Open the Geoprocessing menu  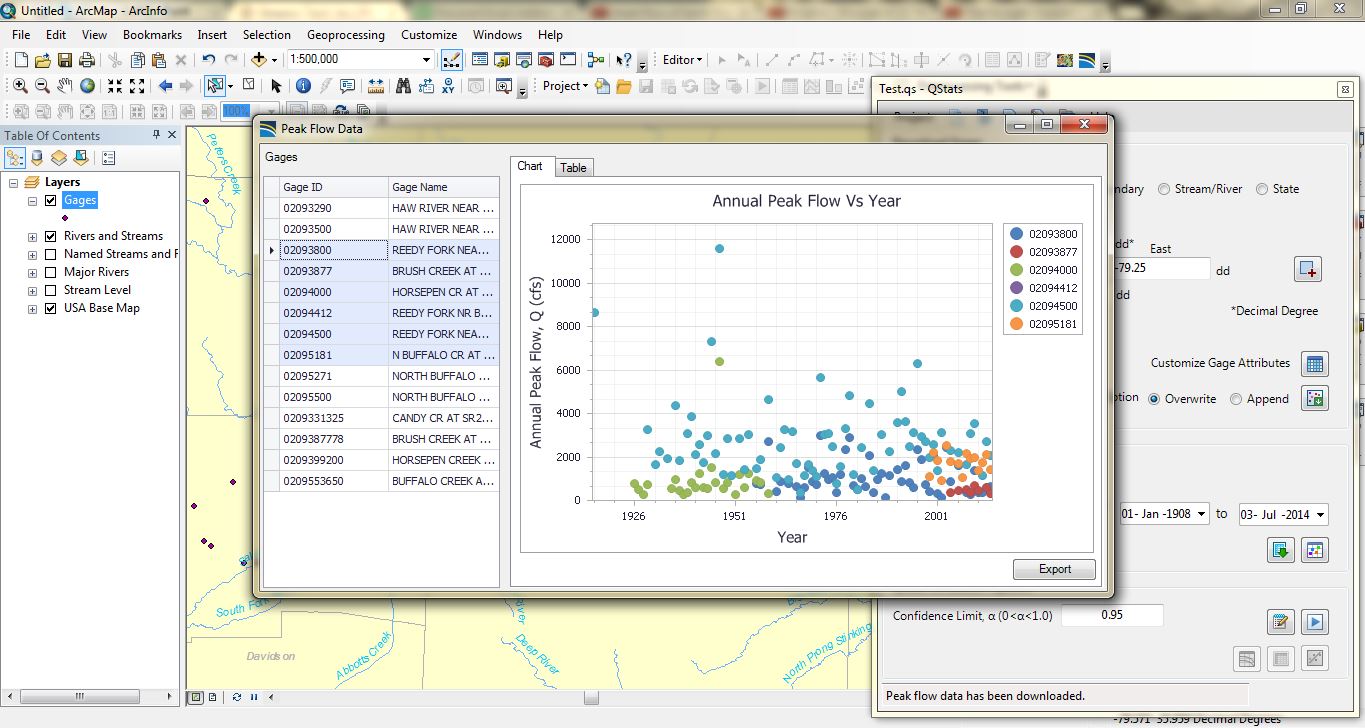(x=345, y=34)
